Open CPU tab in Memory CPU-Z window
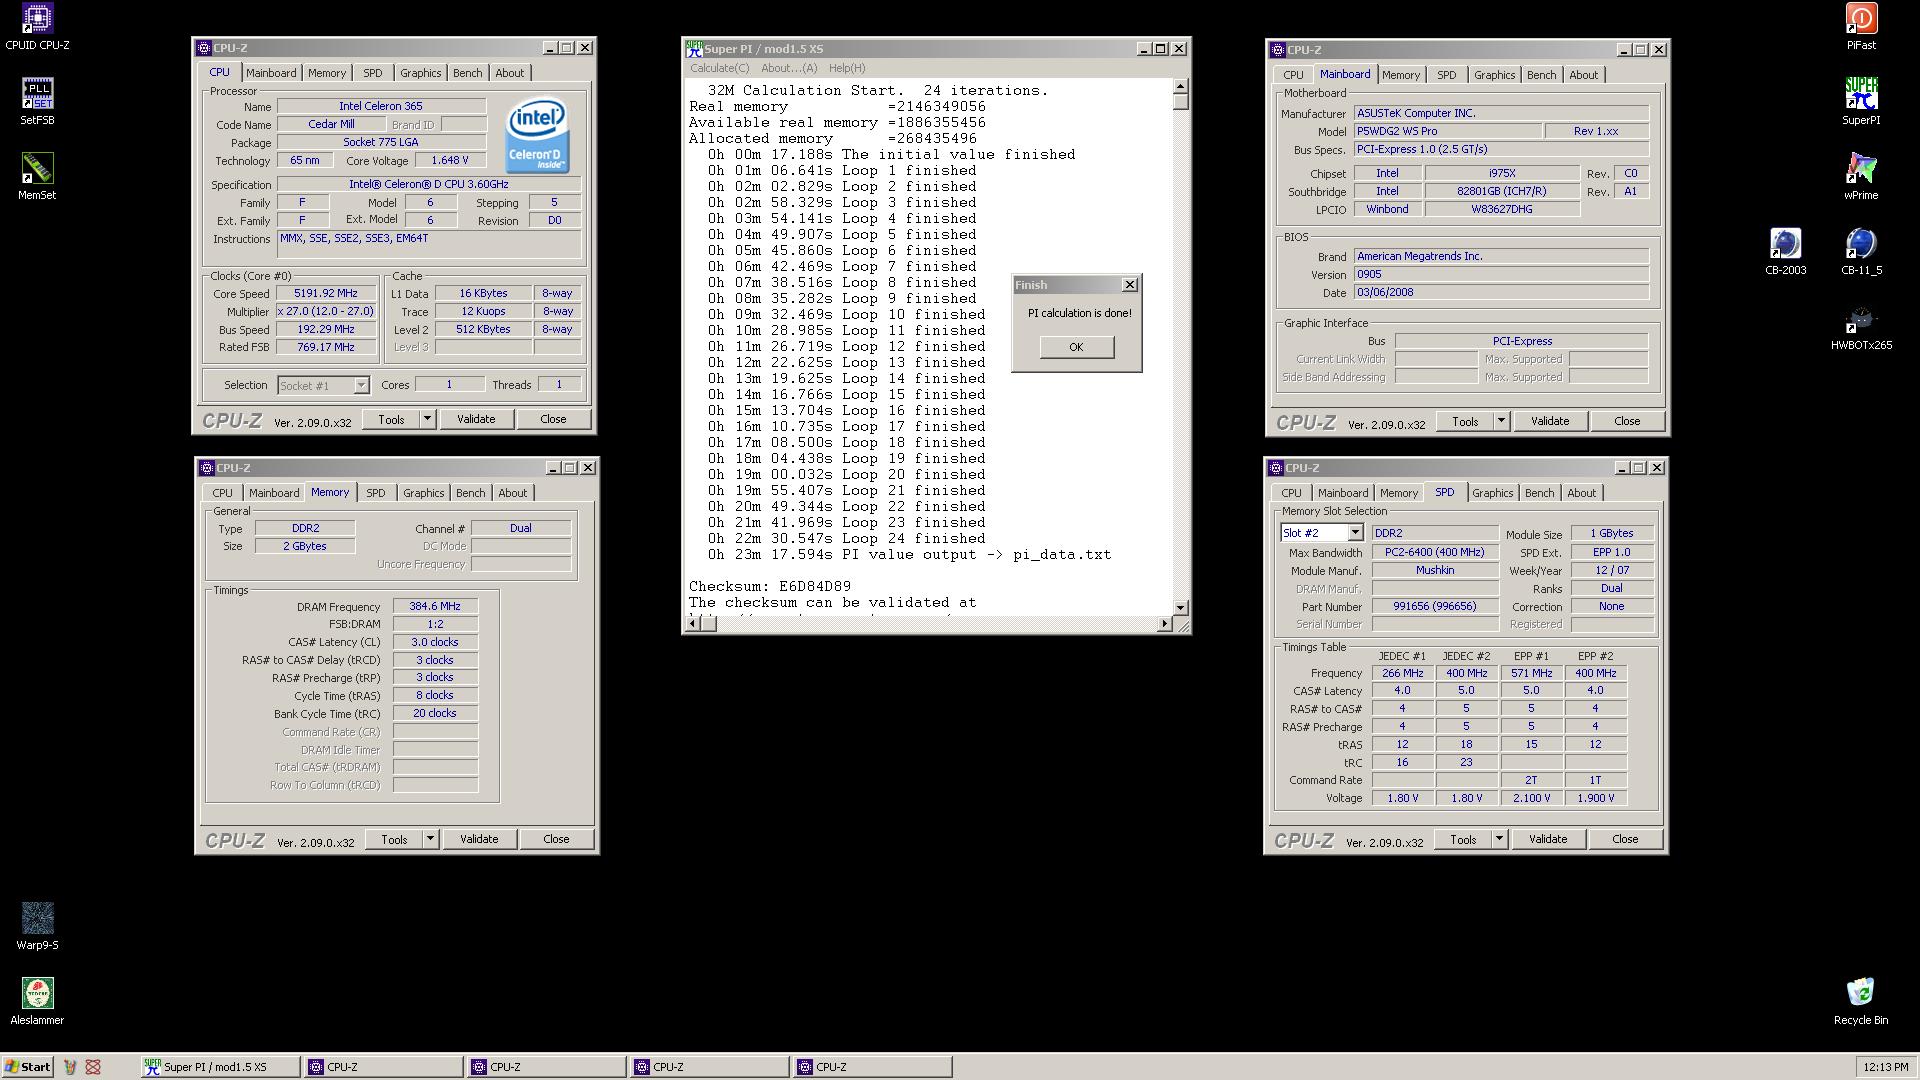This screenshot has width=1920, height=1080. click(222, 493)
